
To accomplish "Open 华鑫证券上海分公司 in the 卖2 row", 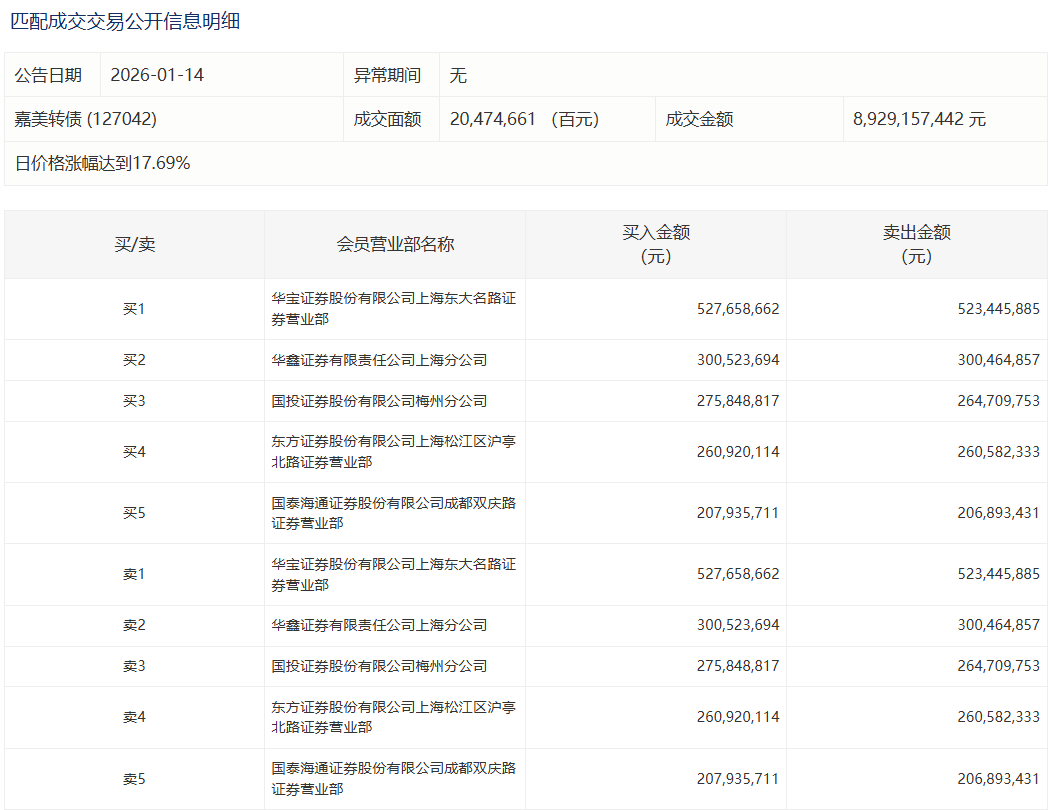I will [379, 625].
